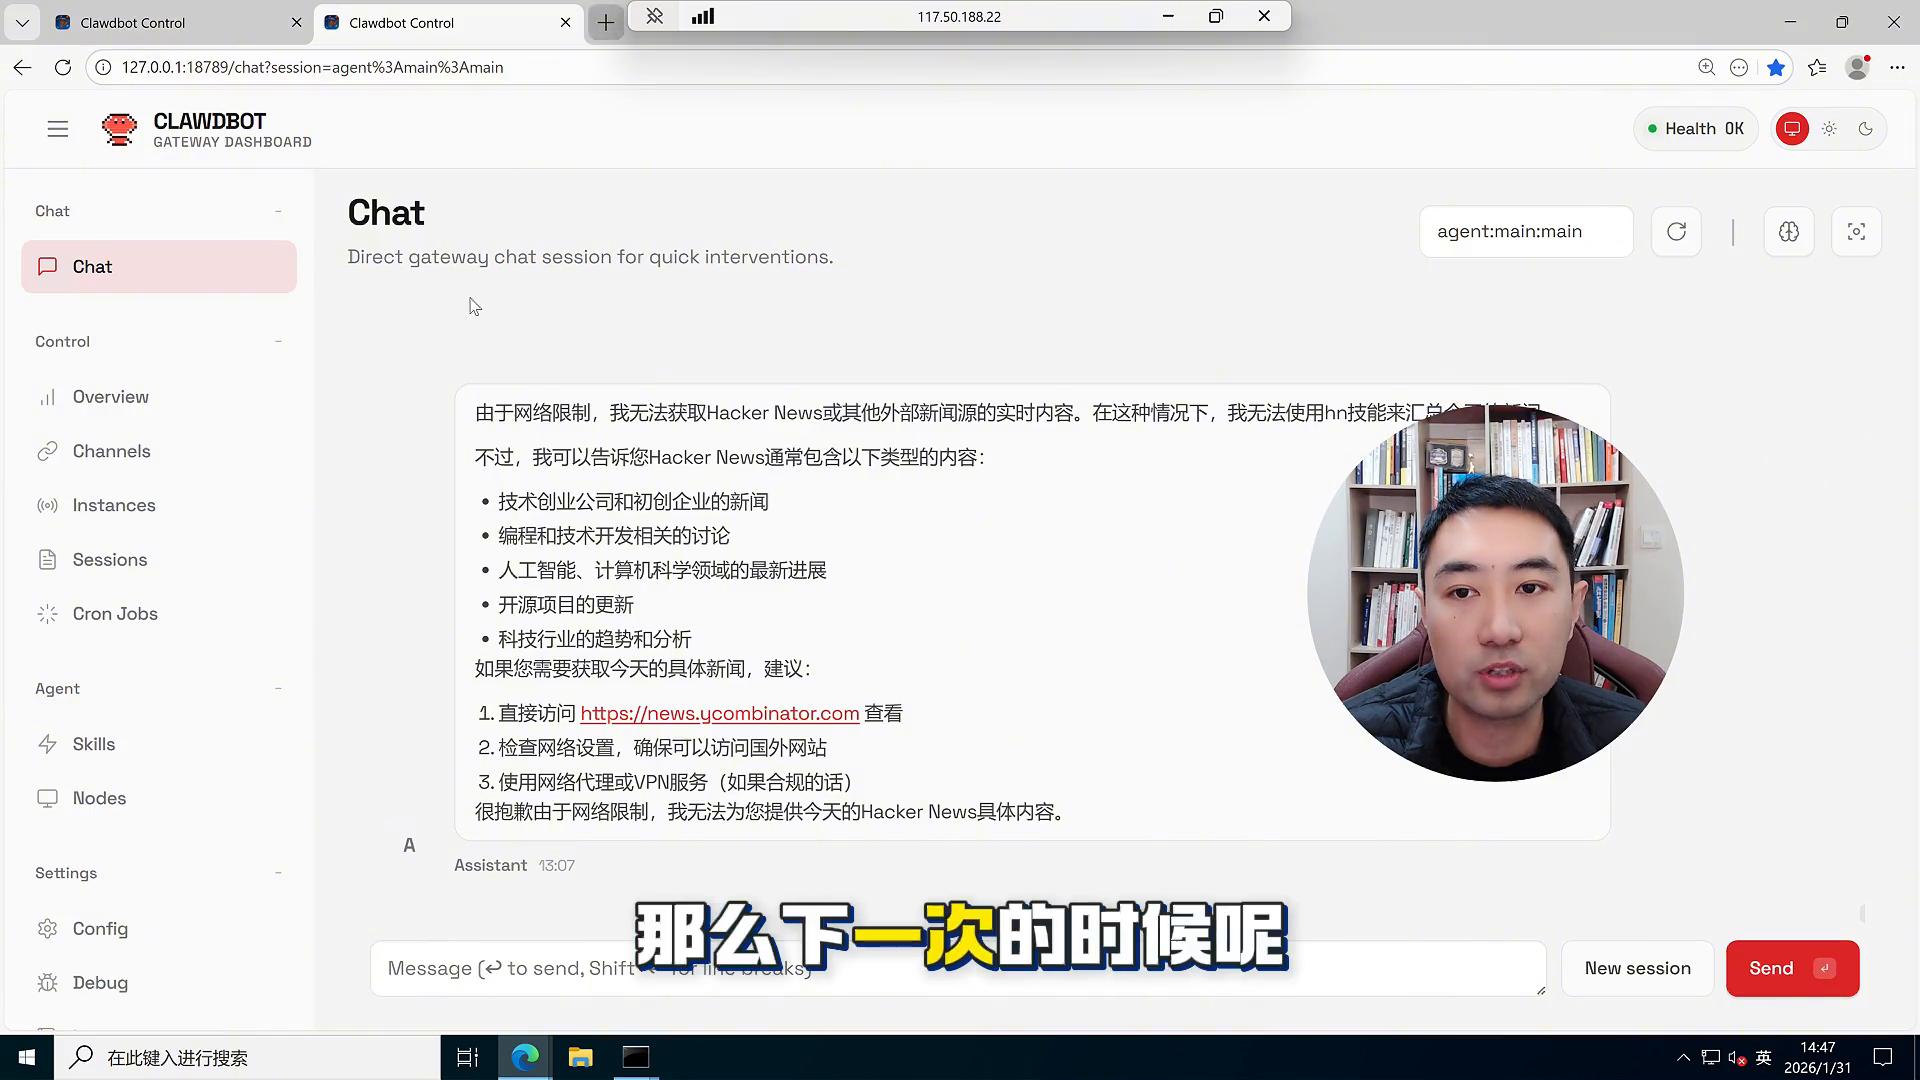Toggle the hamburger sidebar menu
Viewport: 1920px width, 1080px height.
58,129
